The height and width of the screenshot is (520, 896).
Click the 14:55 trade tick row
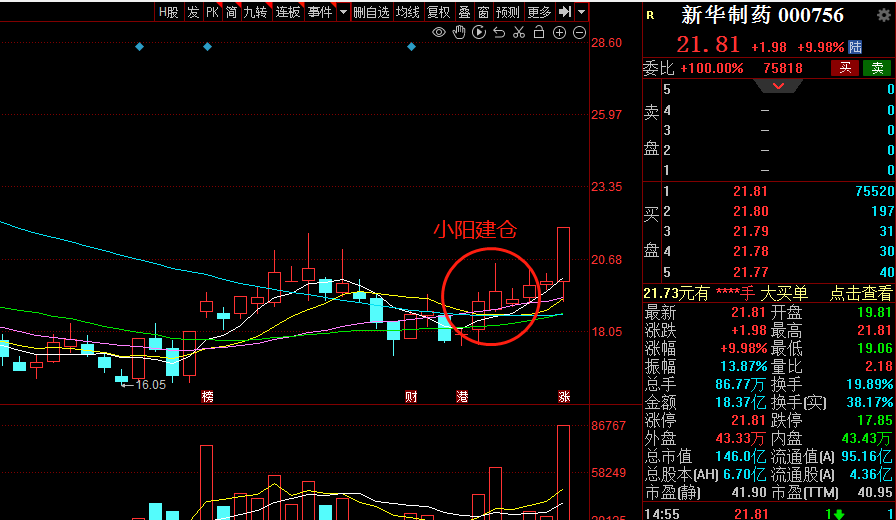click(769, 514)
